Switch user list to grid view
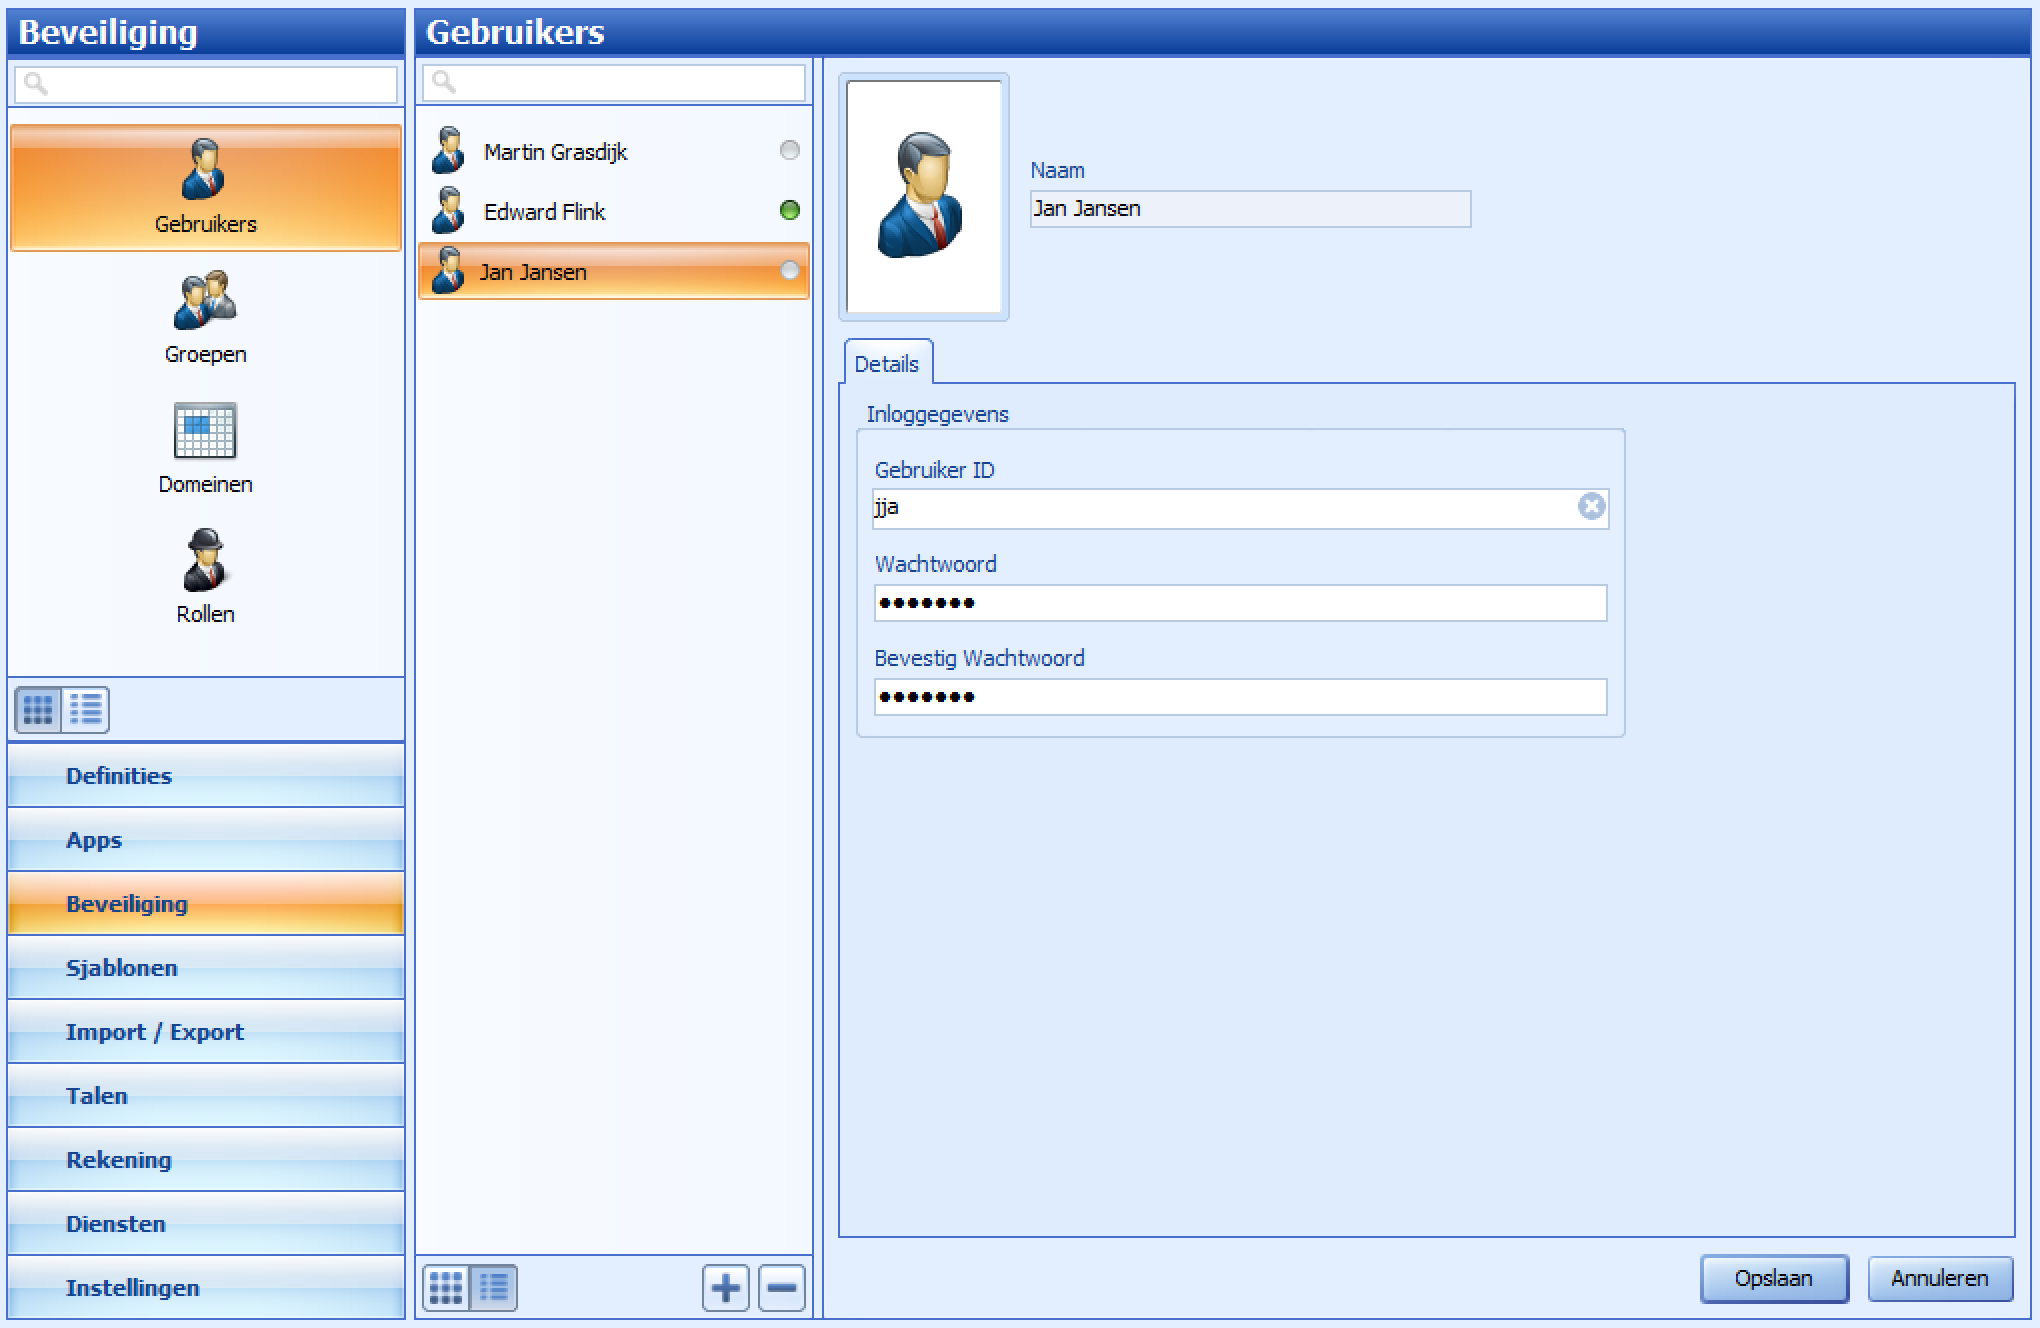Viewport: 2040px width, 1328px height. tap(446, 1288)
